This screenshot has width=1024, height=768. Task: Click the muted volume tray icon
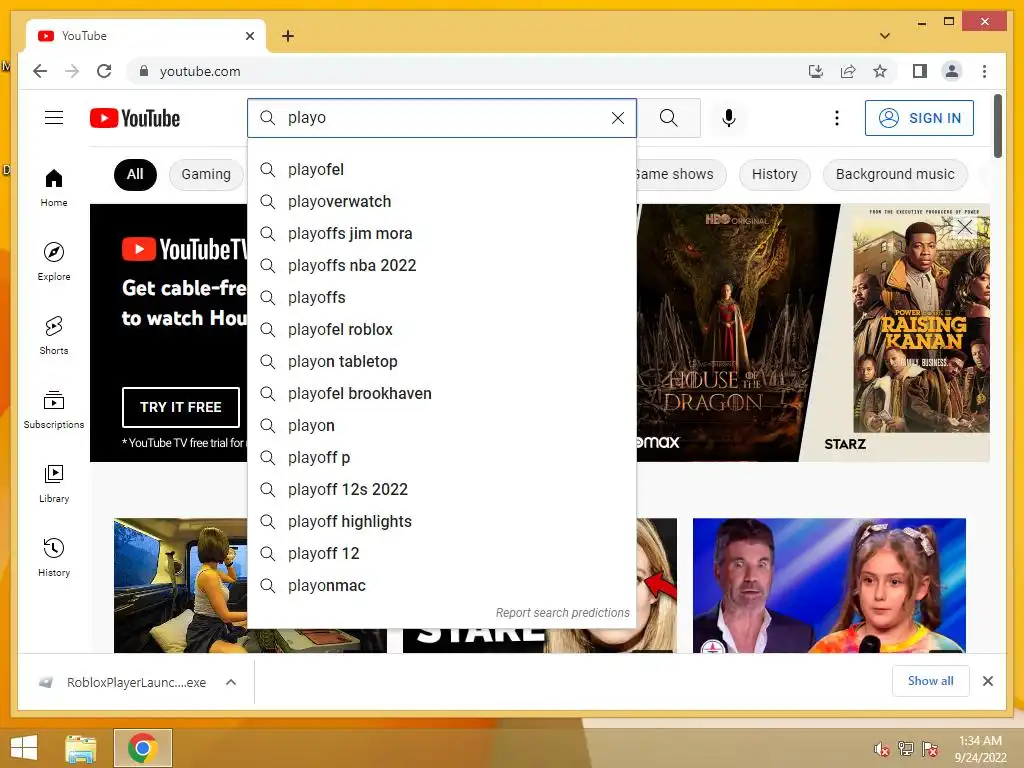coord(882,749)
